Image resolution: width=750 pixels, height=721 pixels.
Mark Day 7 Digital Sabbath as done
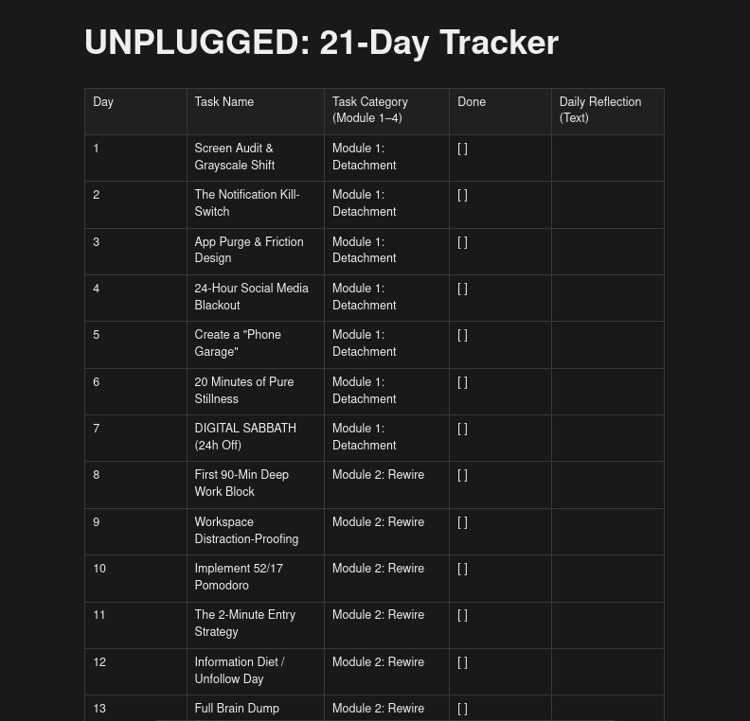click(x=462, y=429)
